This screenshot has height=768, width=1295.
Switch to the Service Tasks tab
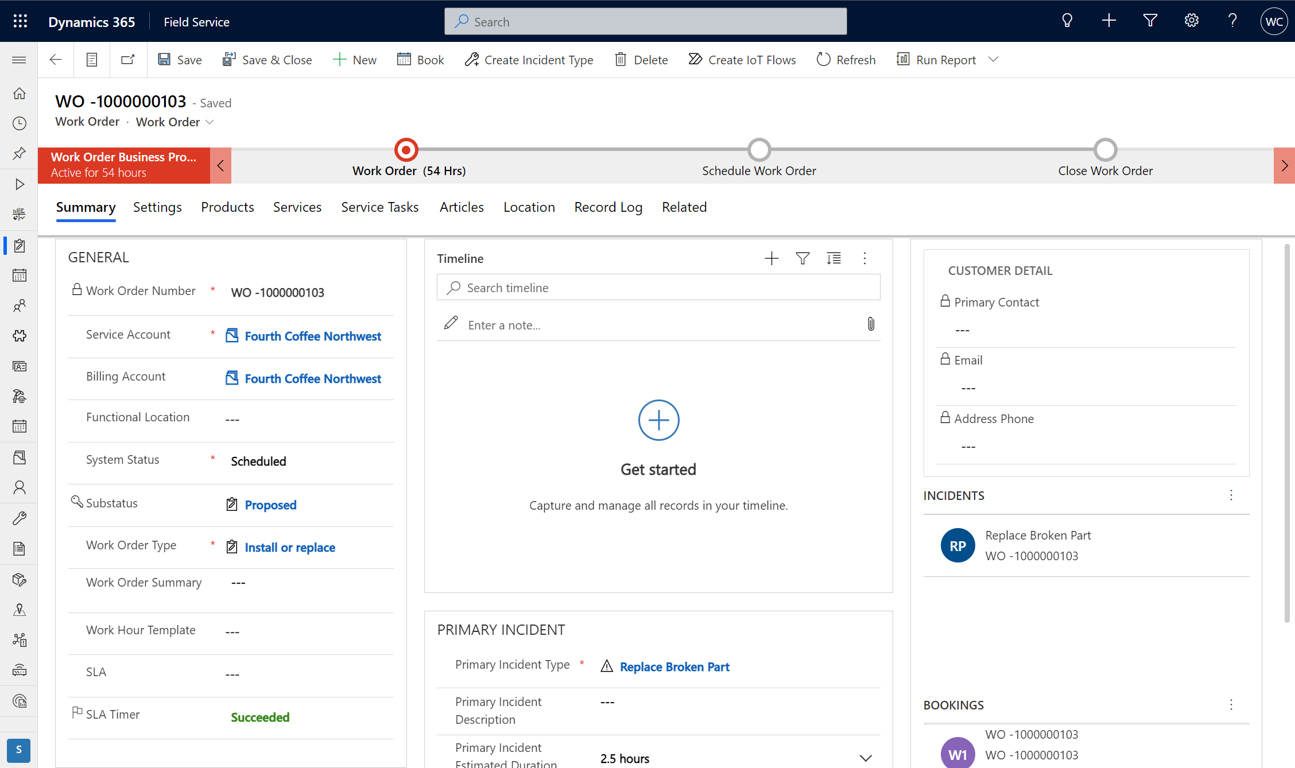point(379,207)
